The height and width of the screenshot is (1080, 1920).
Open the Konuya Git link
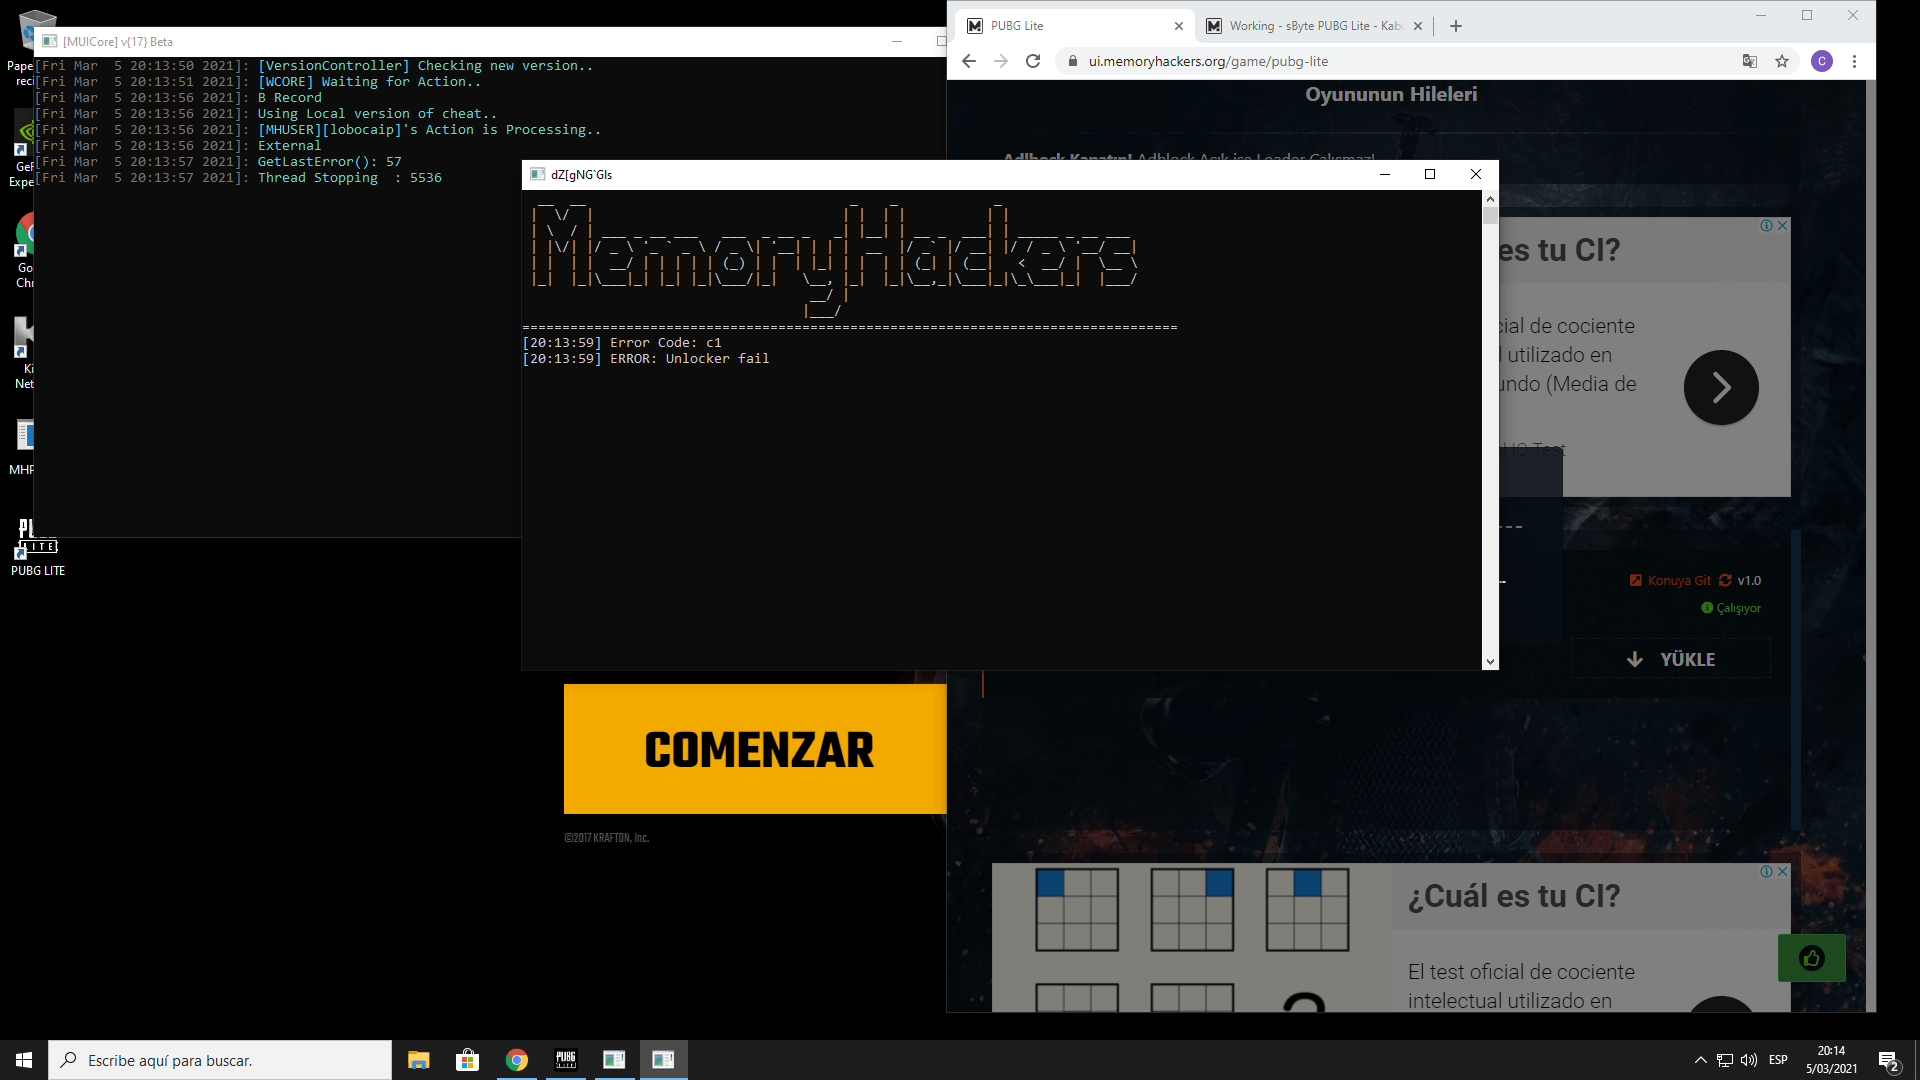(x=1670, y=580)
